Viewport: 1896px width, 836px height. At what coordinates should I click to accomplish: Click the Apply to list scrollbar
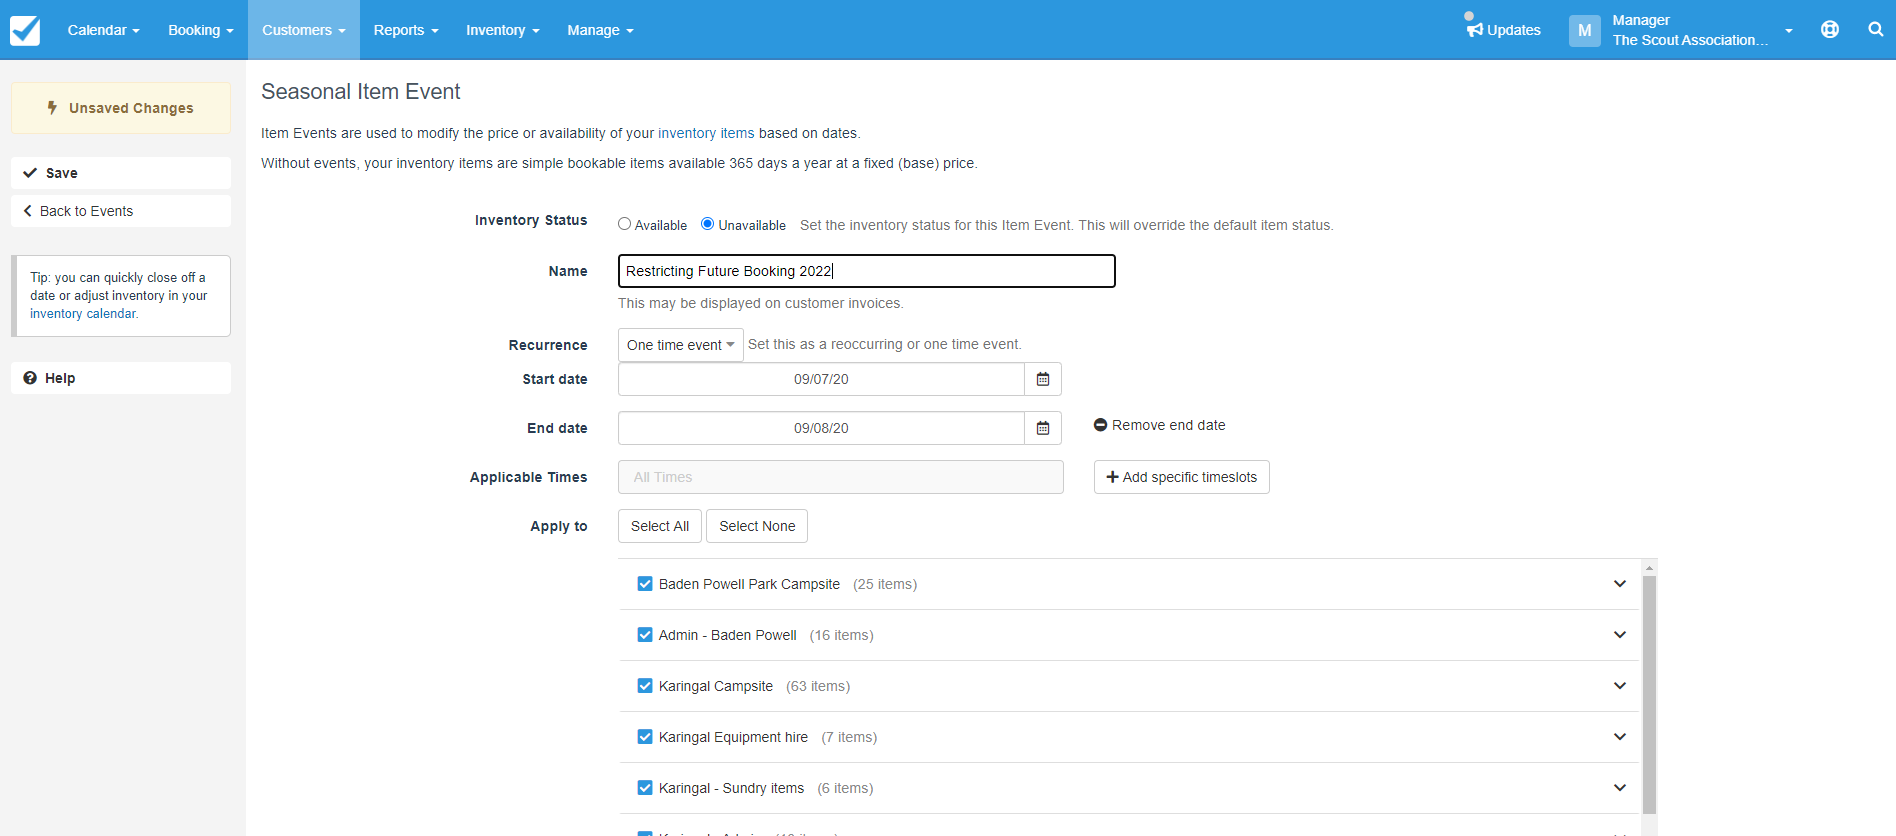click(1649, 695)
